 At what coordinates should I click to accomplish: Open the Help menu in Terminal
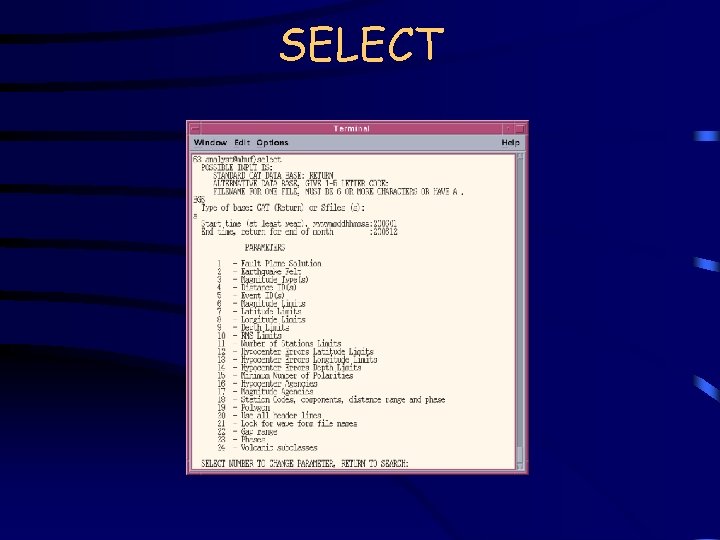(x=510, y=142)
